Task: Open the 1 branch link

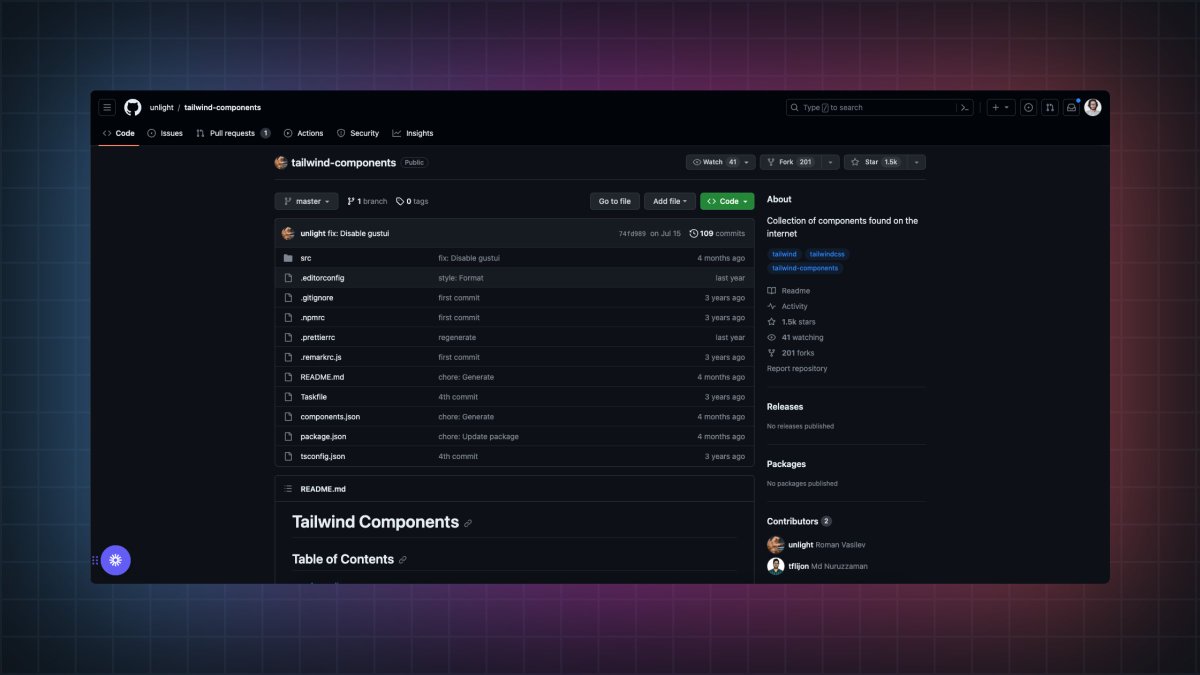Action: [x=367, y=201]
